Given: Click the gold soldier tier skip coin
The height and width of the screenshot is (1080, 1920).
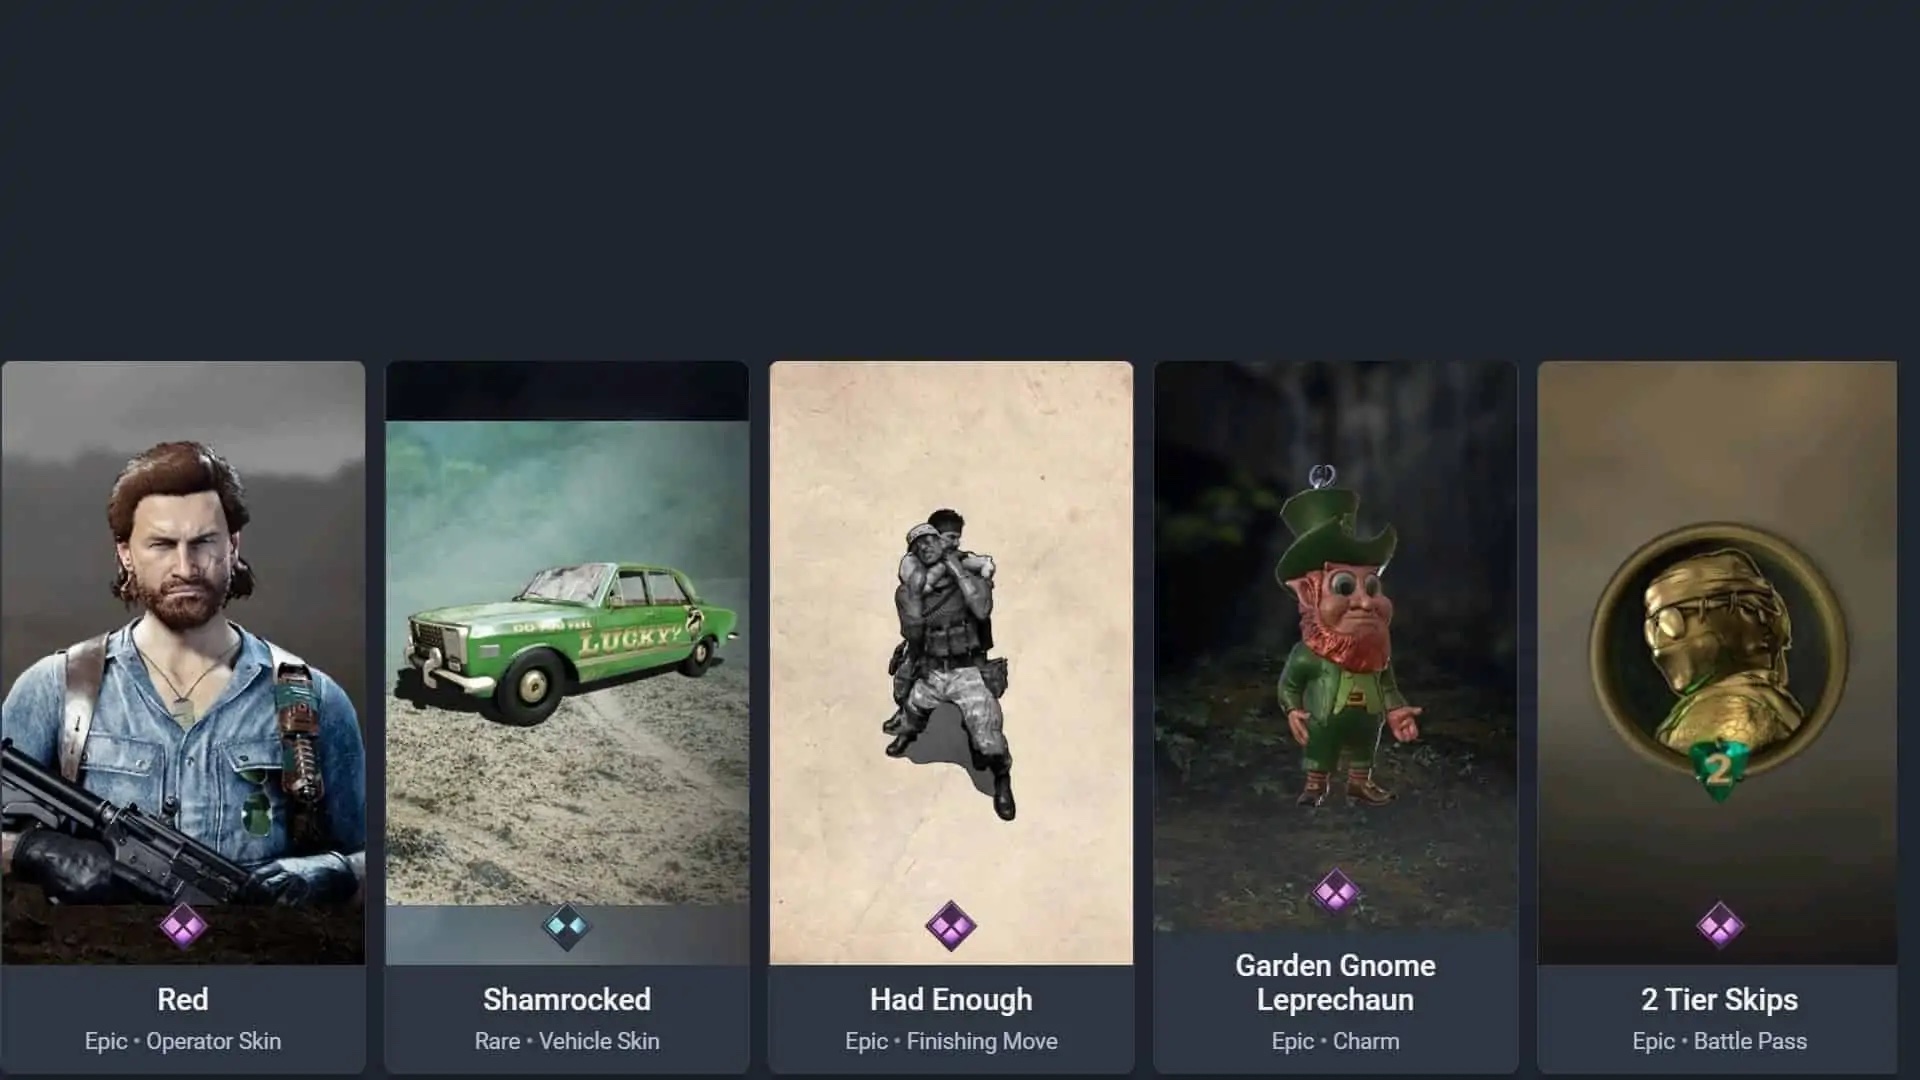Looking at the screenshot, I should click(x=1718, y=652).
